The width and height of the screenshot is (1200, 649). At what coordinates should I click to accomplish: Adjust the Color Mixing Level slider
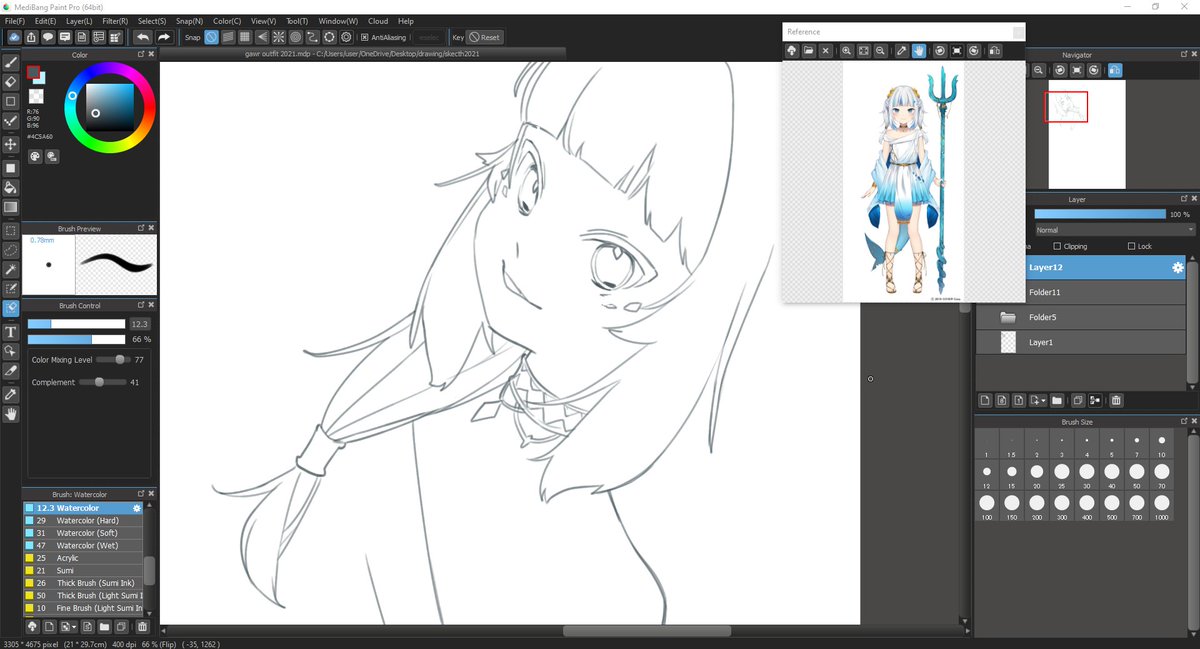pos(112,359)
